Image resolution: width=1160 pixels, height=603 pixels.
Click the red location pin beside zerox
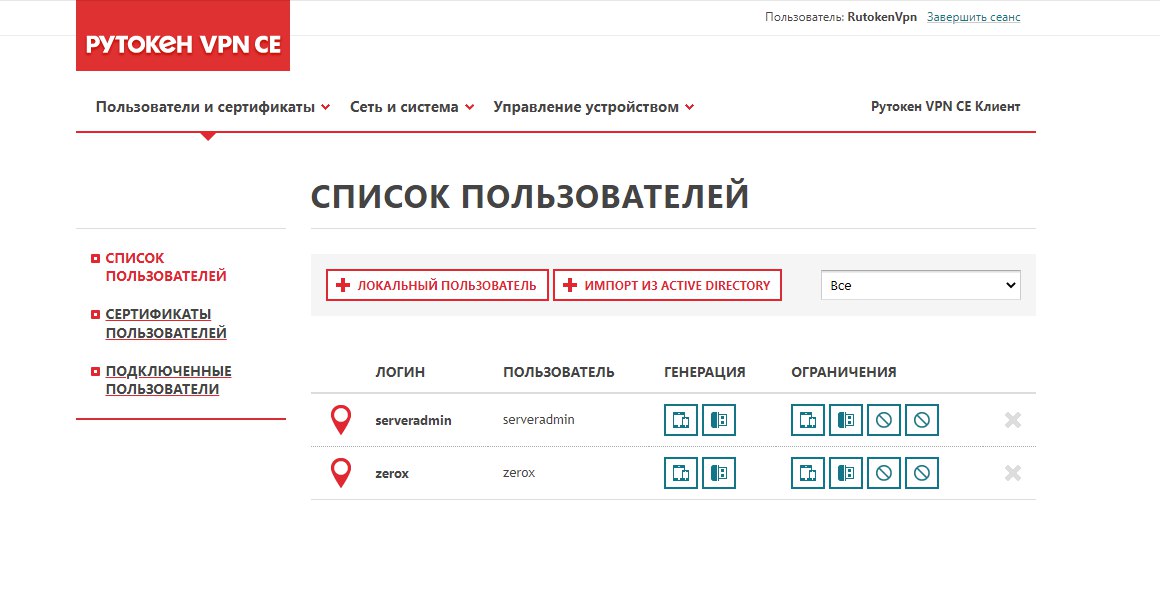(x=341, y=473)
